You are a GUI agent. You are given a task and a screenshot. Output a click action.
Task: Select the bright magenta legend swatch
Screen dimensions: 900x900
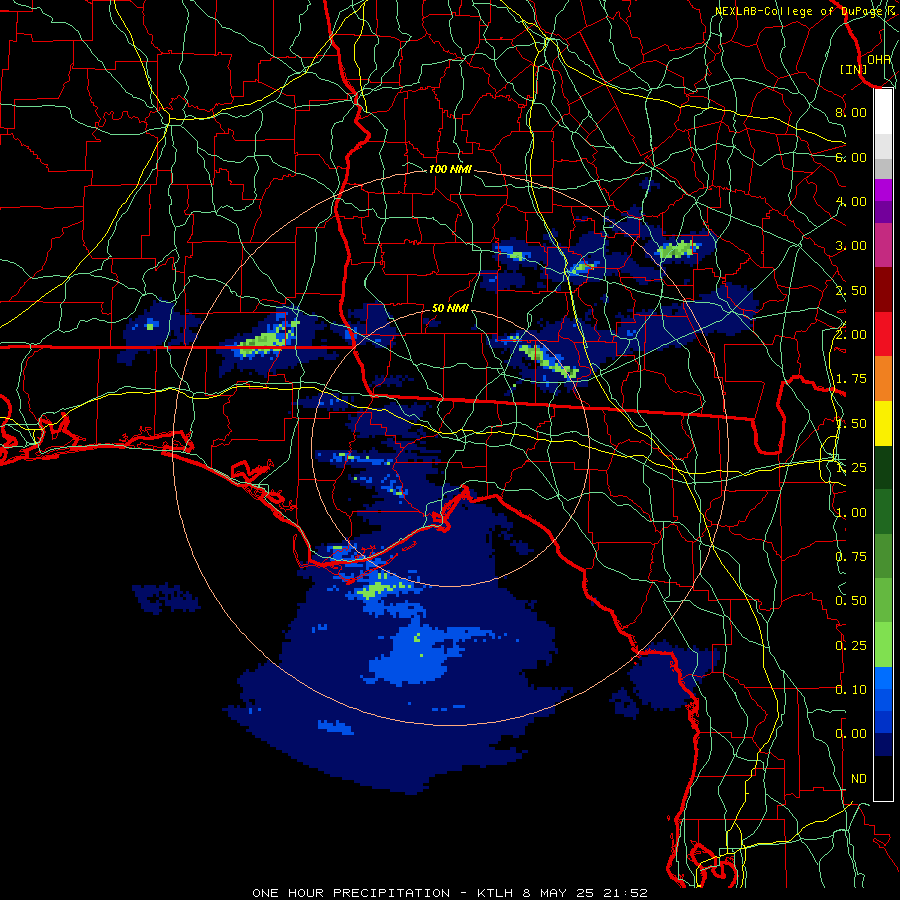(x=883, y=190)
